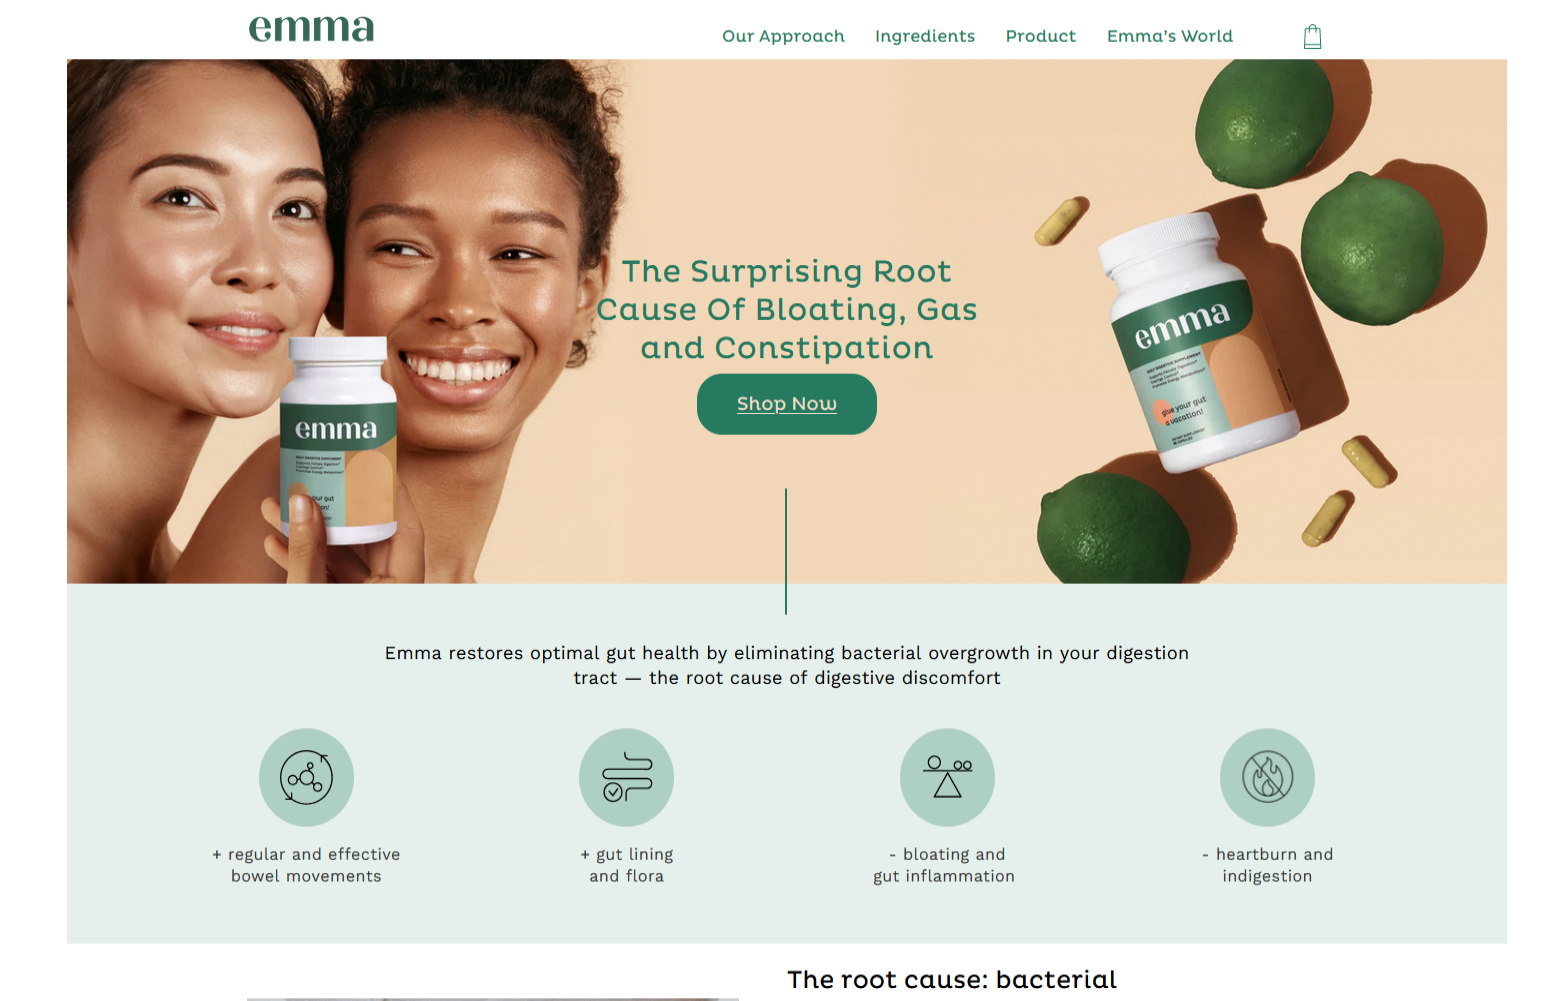
Task: Click the emma logo in header
Action: pos(311,28)
